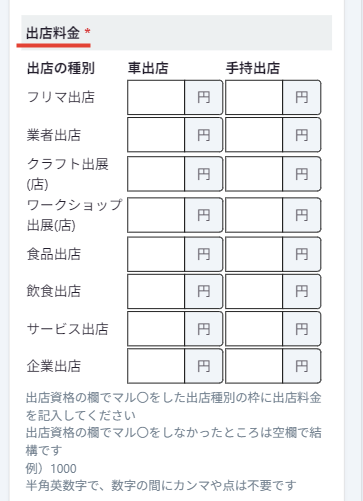Click the サービス出店 手持出店 fee field
Image resolution: width=363 pixels, height=501 pixels.
coord(254,329)
